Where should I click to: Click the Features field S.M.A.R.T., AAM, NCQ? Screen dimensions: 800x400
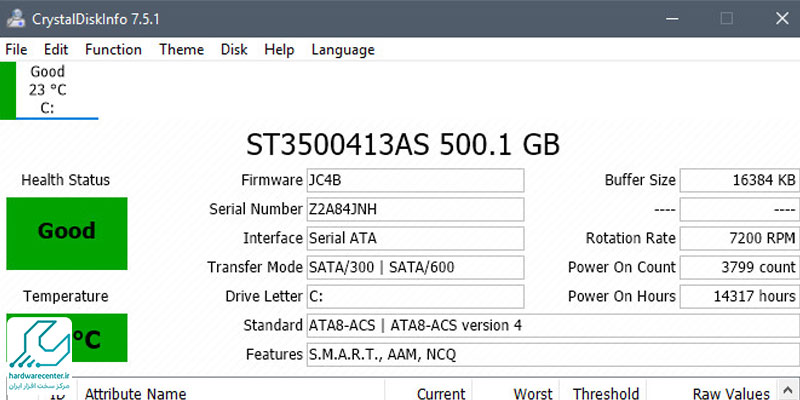pos(553,355)
